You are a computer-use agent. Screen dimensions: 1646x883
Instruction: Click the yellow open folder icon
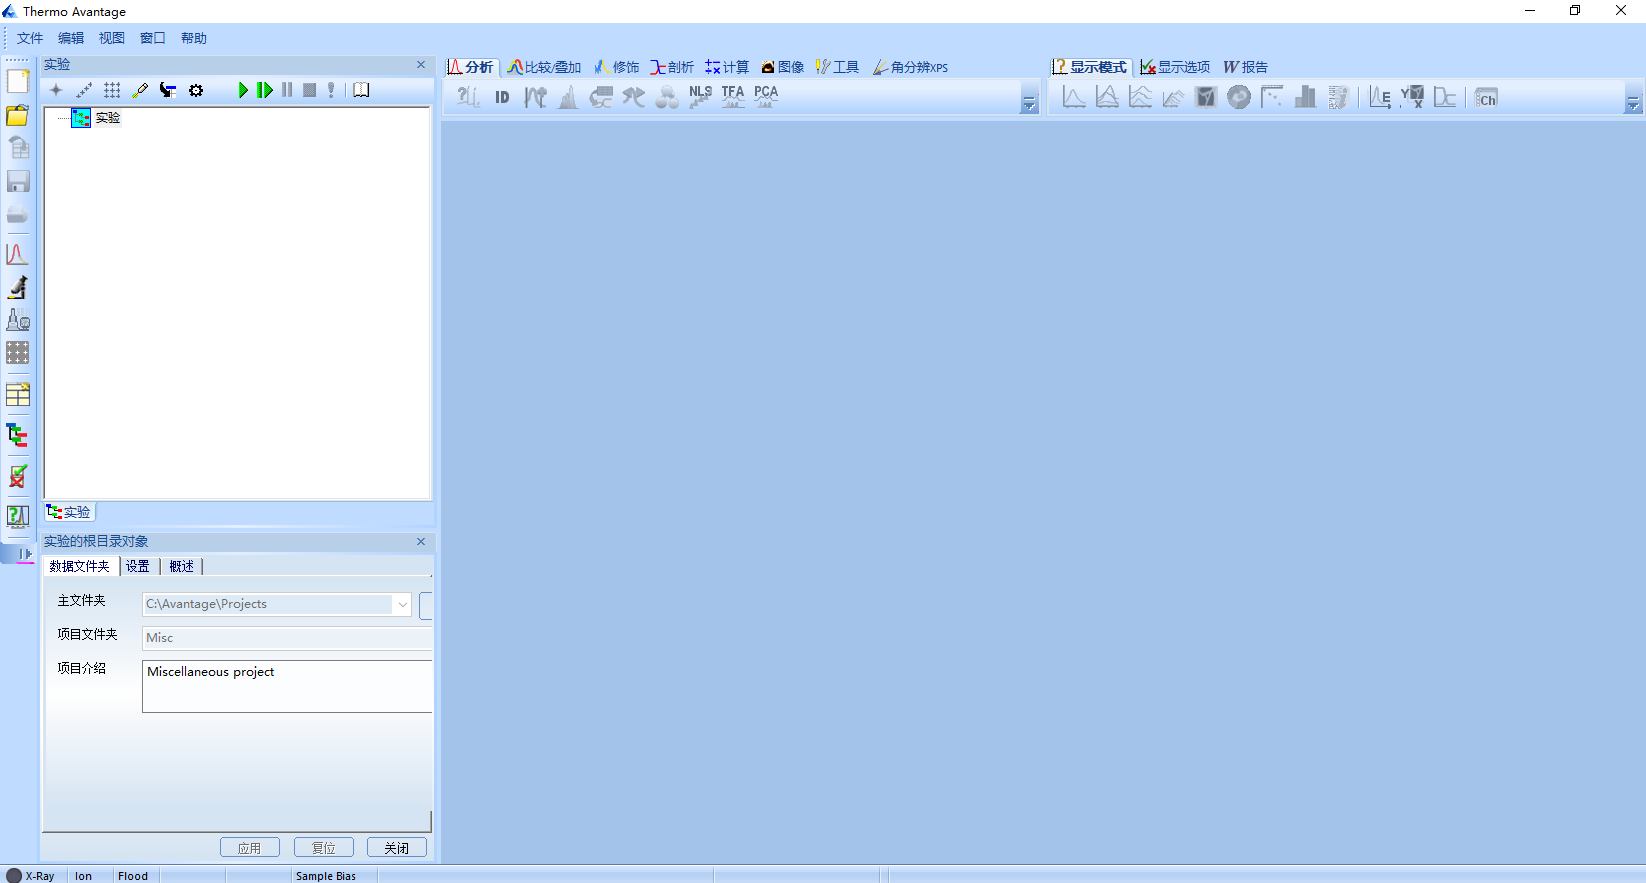[18, 116]
